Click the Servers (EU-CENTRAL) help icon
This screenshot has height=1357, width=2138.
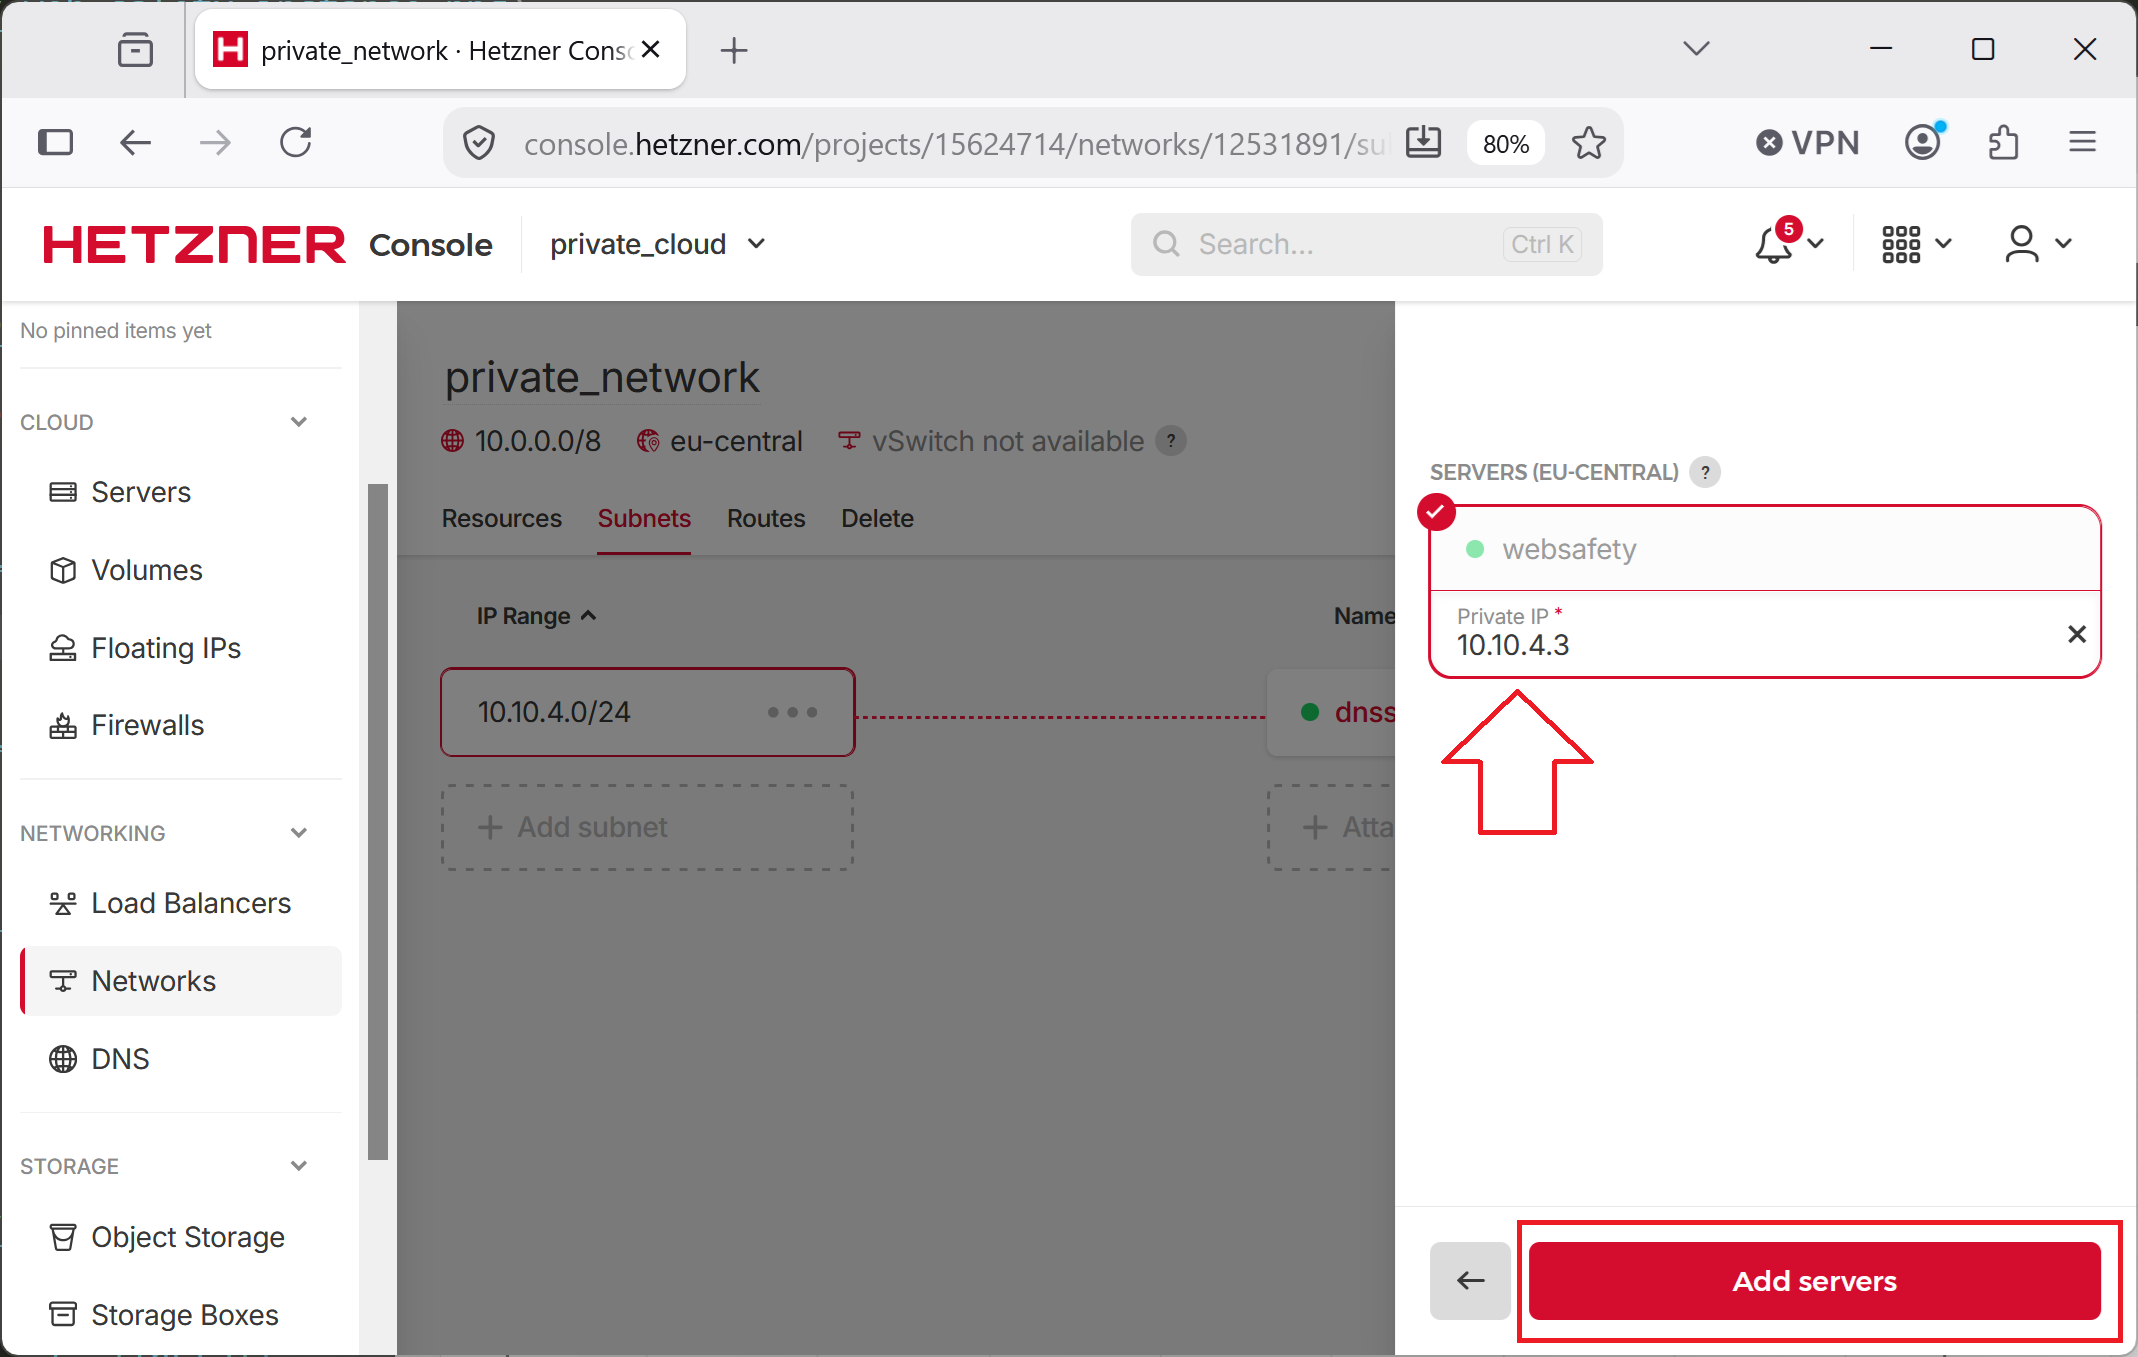pyautogui.click(x=1705, y=472)
